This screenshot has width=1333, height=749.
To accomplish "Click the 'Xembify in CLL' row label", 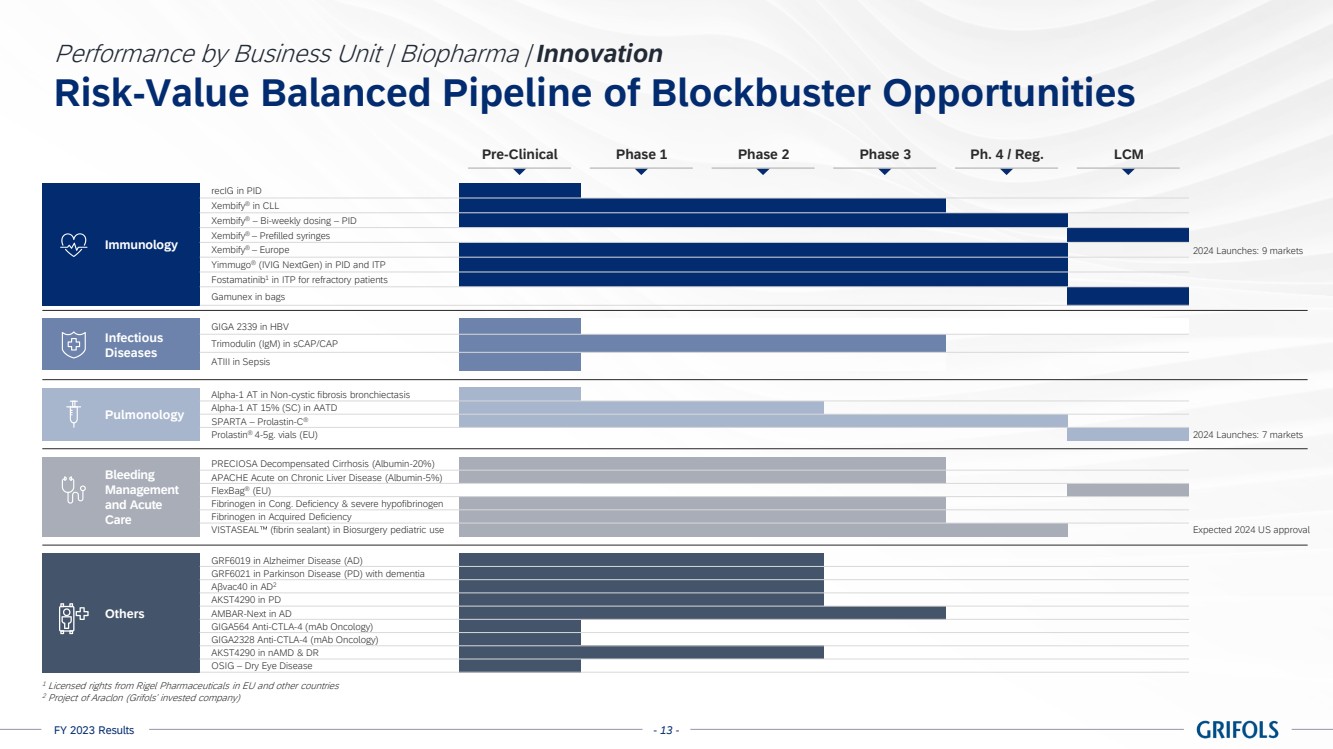I will [x=245, y=206].
